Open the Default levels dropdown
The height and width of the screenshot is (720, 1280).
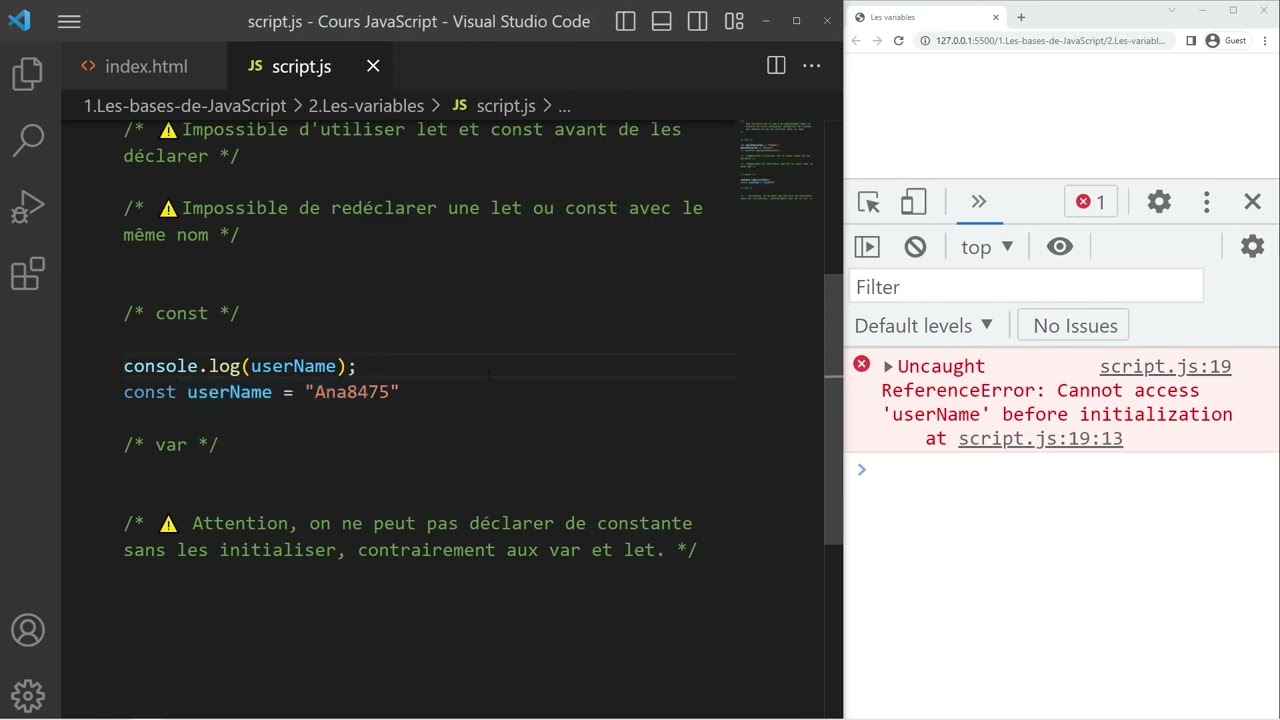[923, 326]
